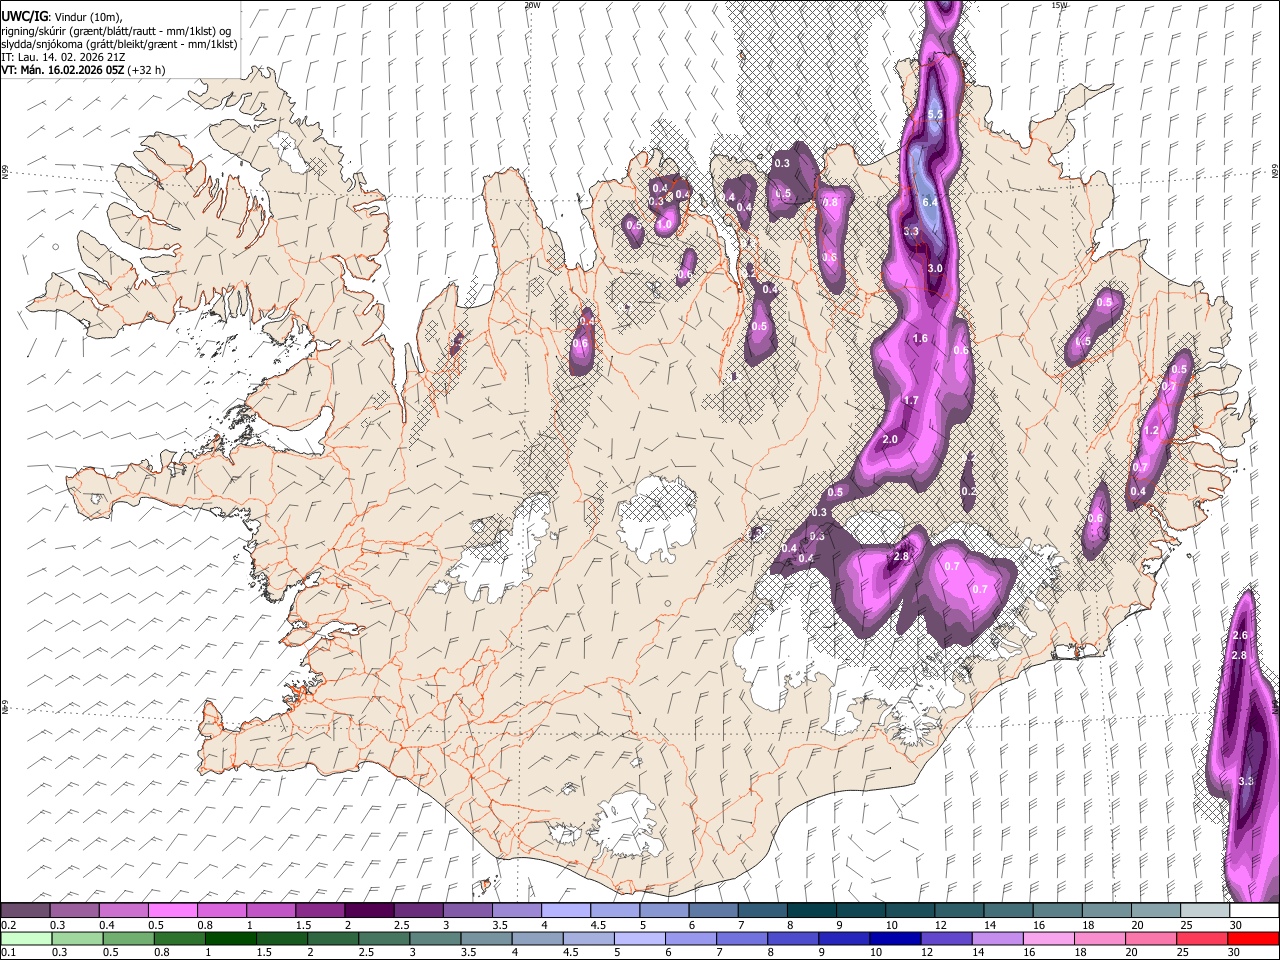Click the lower legend bright red swatch after 30
Viewport: 1280px width, 960px height.
(x=1253, y=938)
